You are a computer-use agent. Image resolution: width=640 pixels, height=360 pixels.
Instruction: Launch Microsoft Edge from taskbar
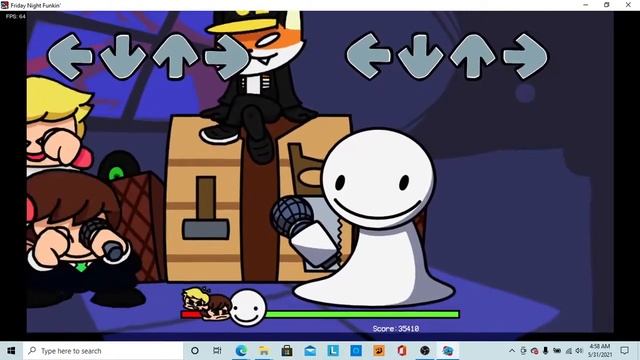point(241,351)
